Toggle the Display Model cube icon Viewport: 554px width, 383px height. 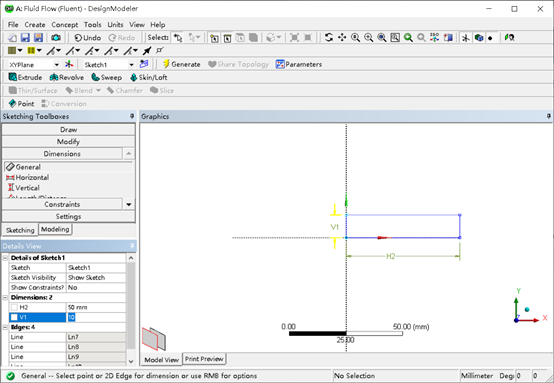click(x=479, y=38)
